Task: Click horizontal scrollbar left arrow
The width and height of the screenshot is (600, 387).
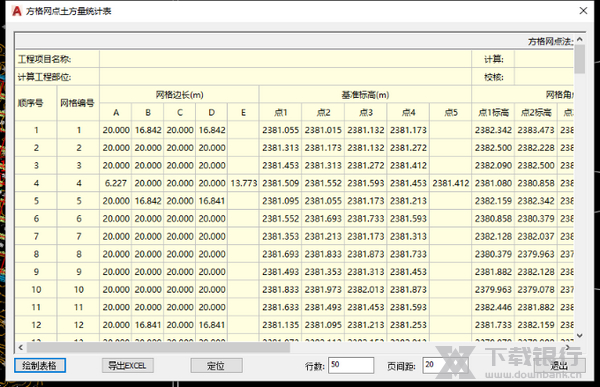Action: [x=21, y=347]
